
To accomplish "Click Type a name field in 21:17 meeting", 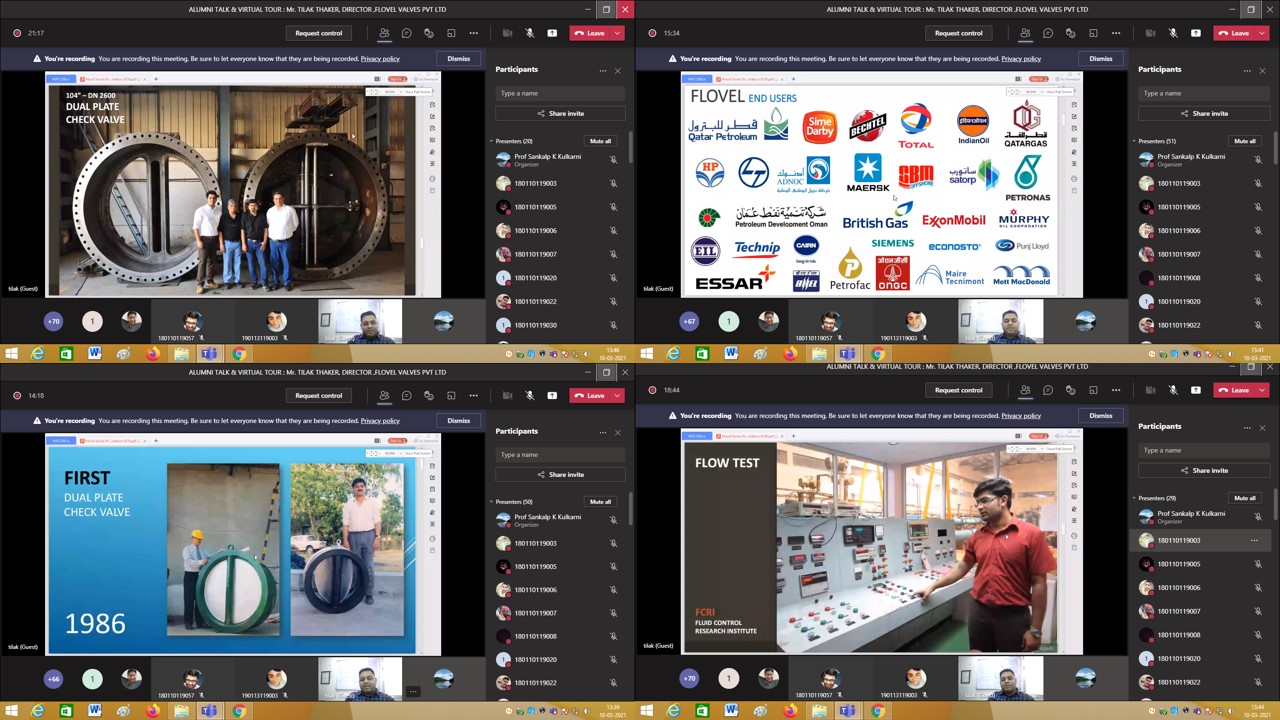I will [x=560, y=93].
